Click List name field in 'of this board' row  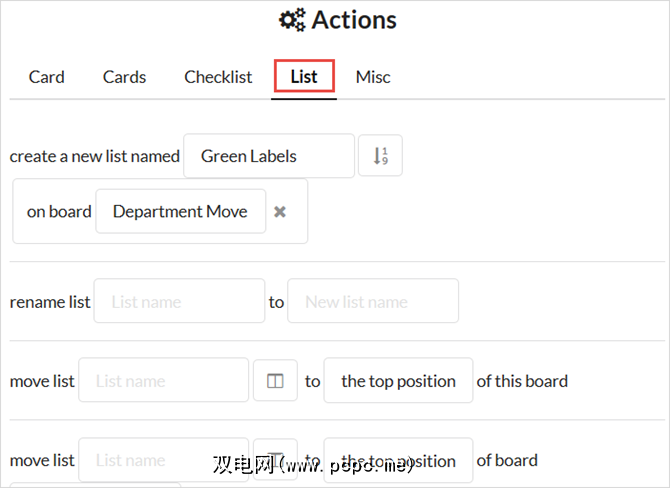[x=163, y=381]
